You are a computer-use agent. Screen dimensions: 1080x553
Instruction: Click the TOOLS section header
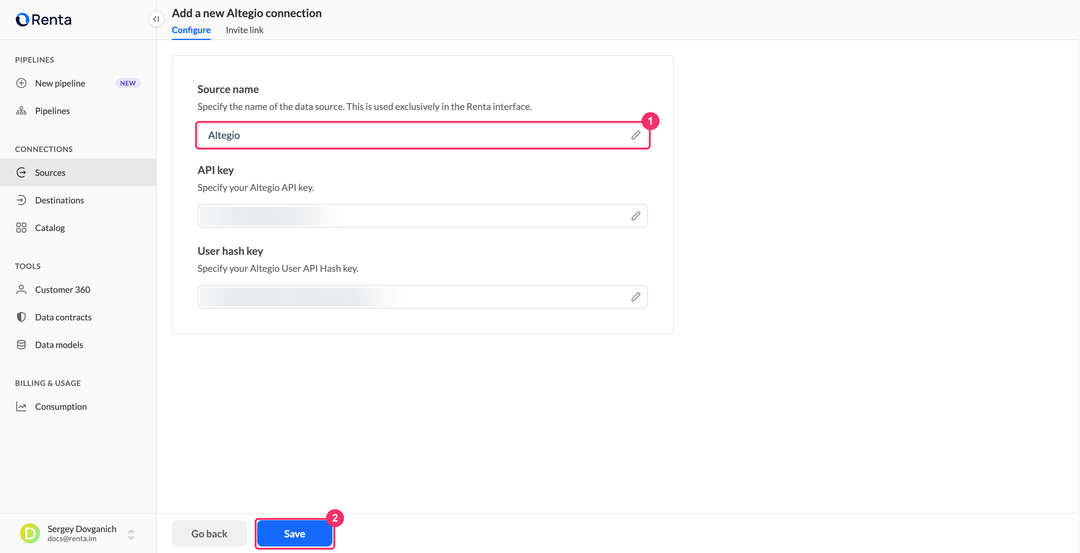28,267
